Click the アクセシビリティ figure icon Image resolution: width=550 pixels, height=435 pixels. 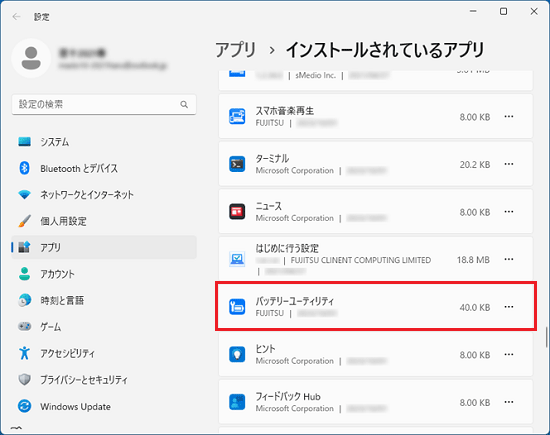pos(25,353)
